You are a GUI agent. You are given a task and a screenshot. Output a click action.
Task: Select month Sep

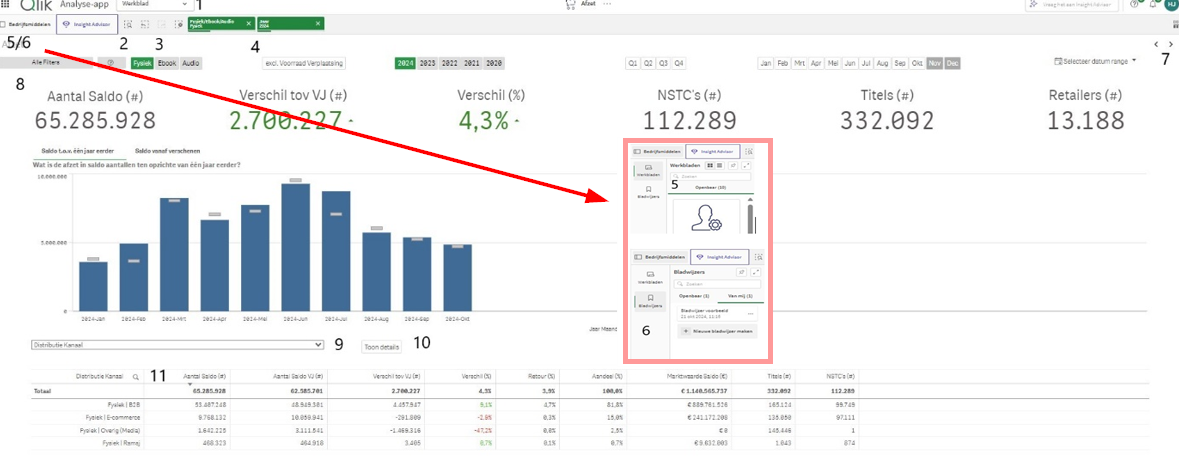901,63
